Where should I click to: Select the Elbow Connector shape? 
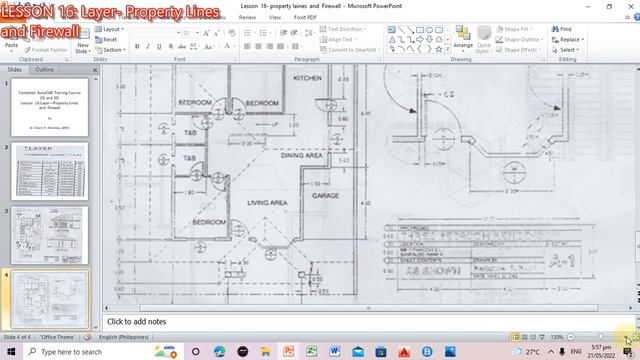tap(401, 40)
